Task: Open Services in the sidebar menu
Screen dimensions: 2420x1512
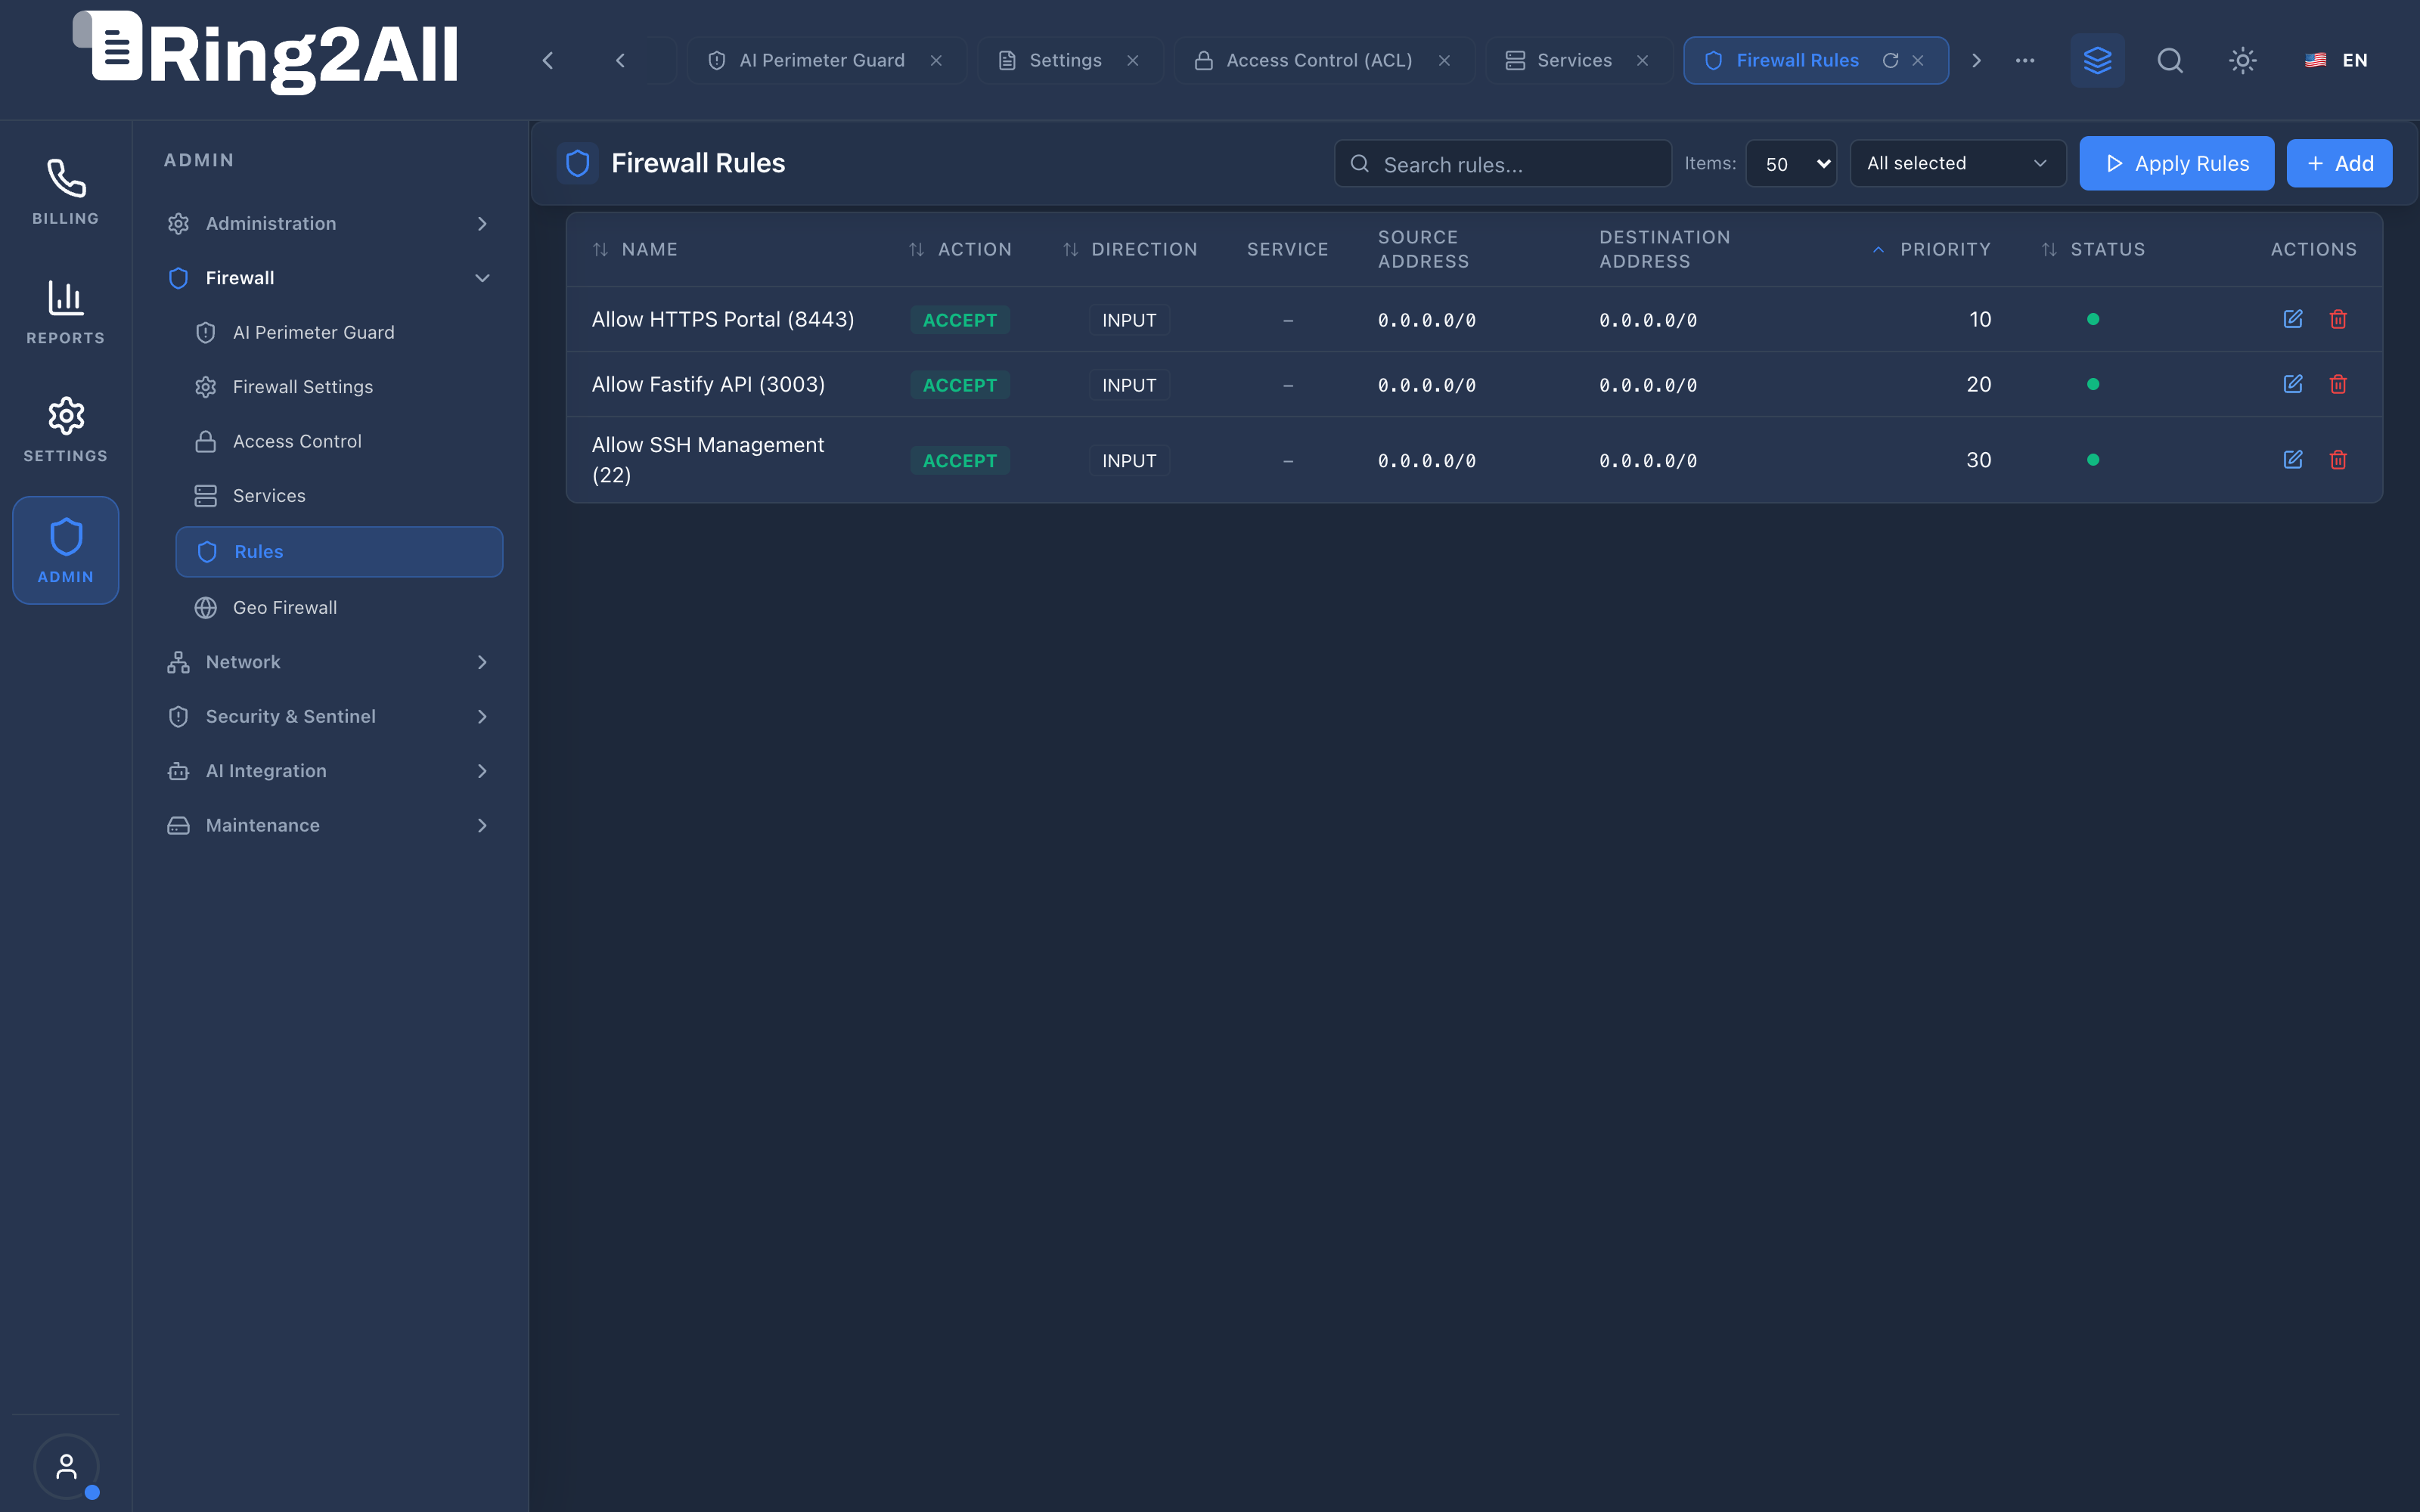Action: click(340, 496)
